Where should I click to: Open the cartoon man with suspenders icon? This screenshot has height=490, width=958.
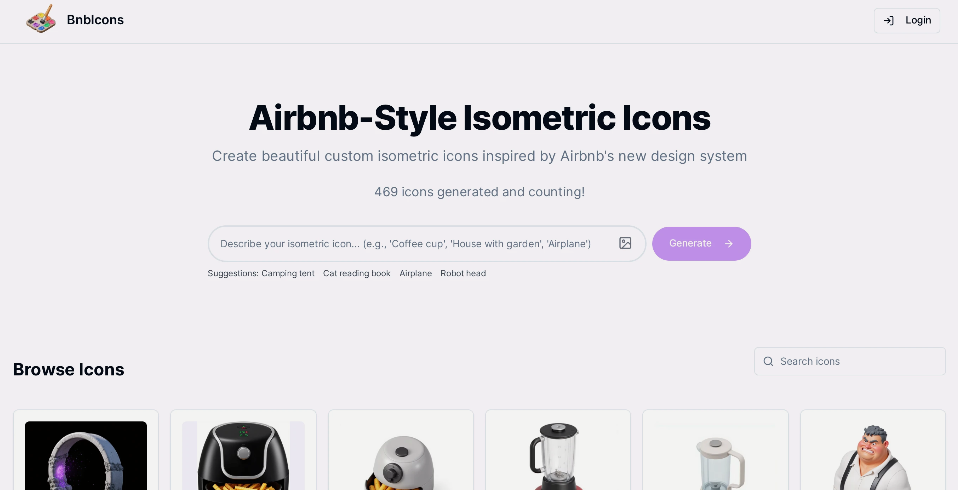click(872, 455)
